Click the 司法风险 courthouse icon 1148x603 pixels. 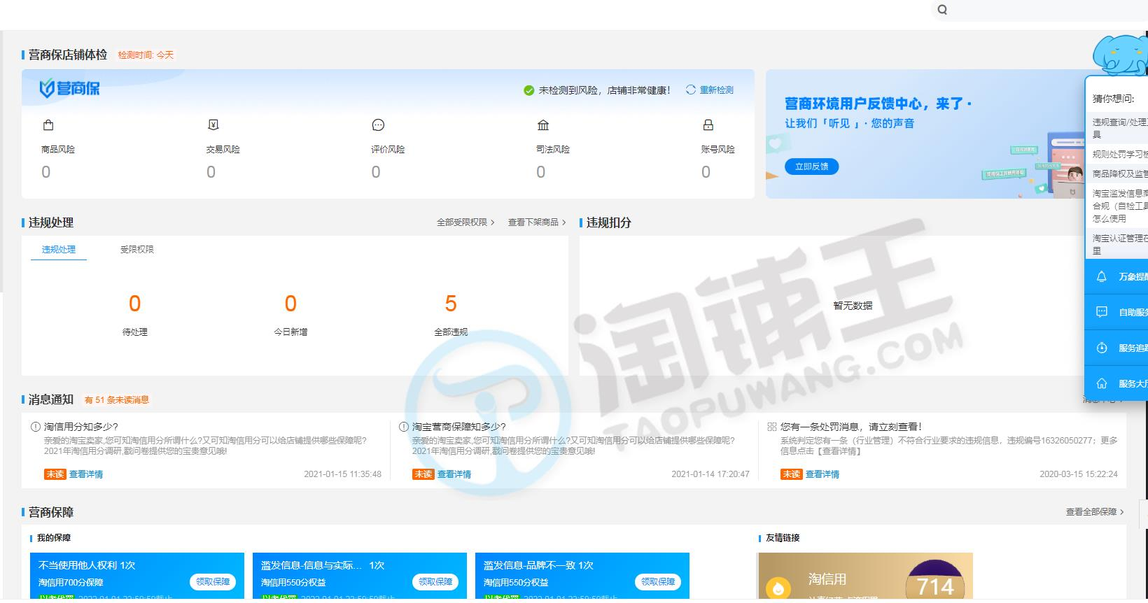(x=543, y=125)
